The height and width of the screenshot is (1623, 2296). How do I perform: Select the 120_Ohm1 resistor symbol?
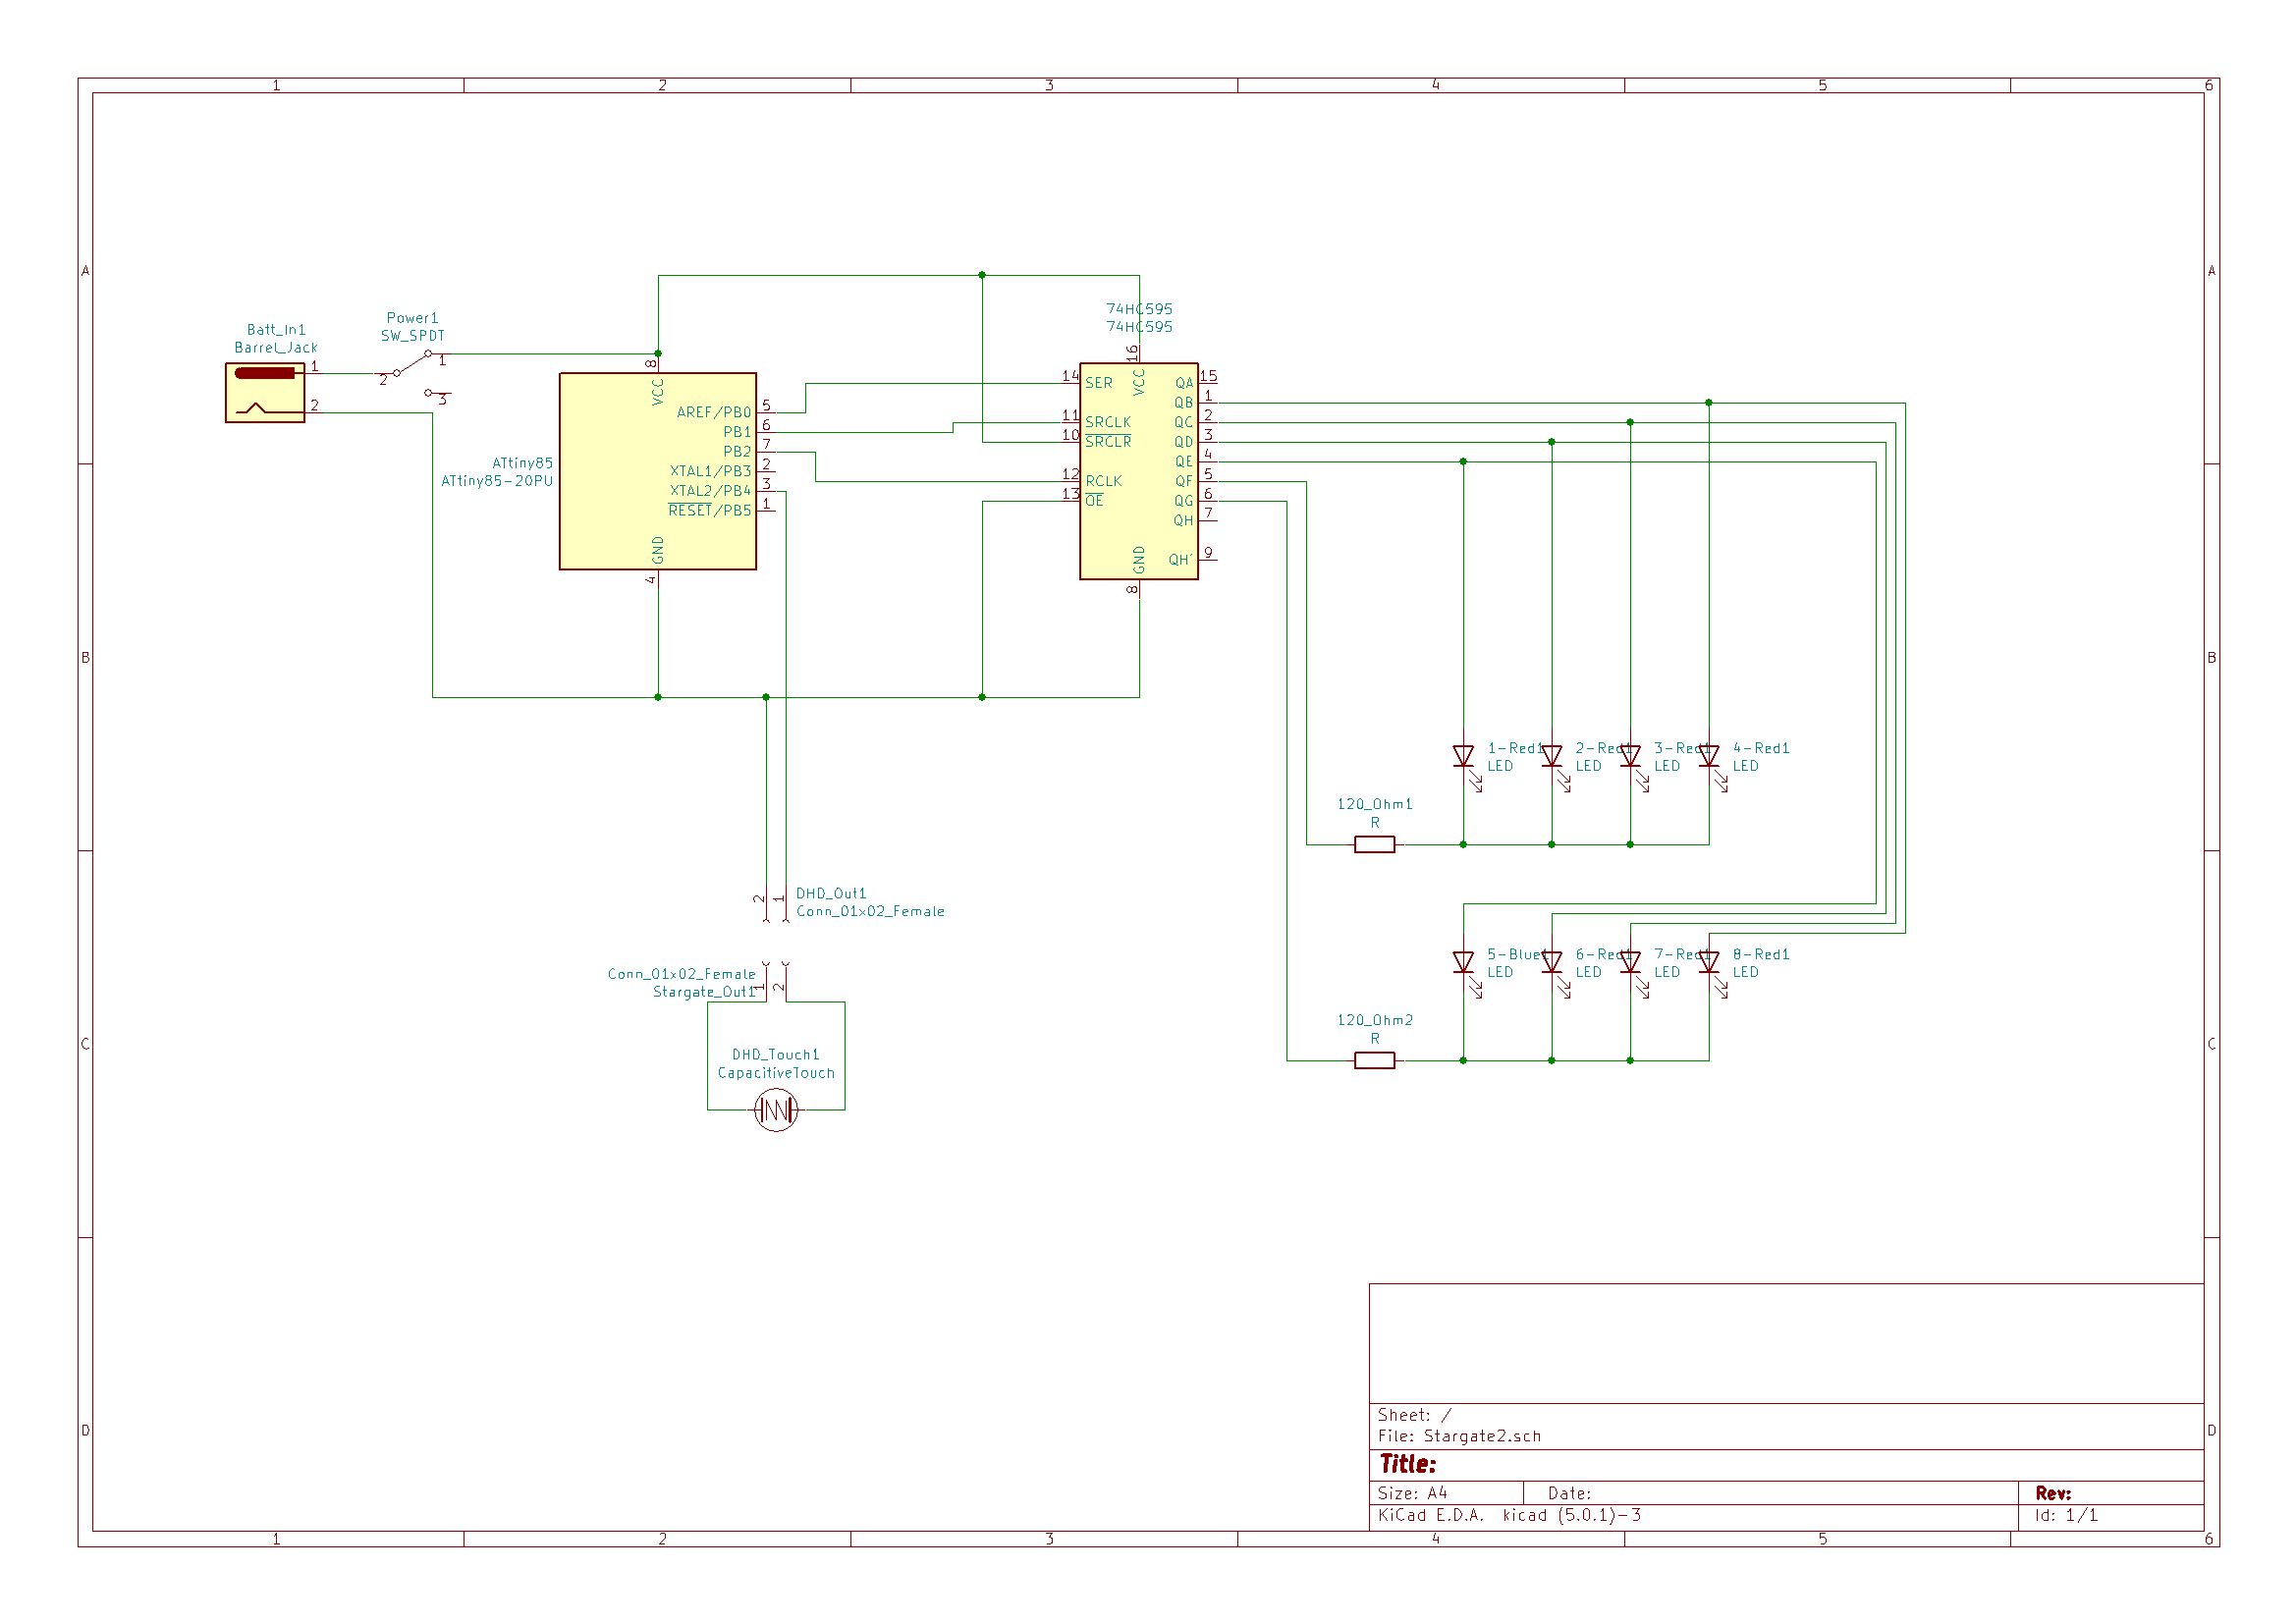(x=1375, y=845)
